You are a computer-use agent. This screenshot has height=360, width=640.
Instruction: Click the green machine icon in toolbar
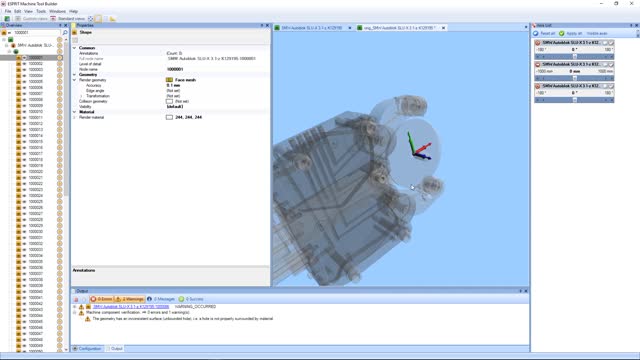[x=7, y=19]
